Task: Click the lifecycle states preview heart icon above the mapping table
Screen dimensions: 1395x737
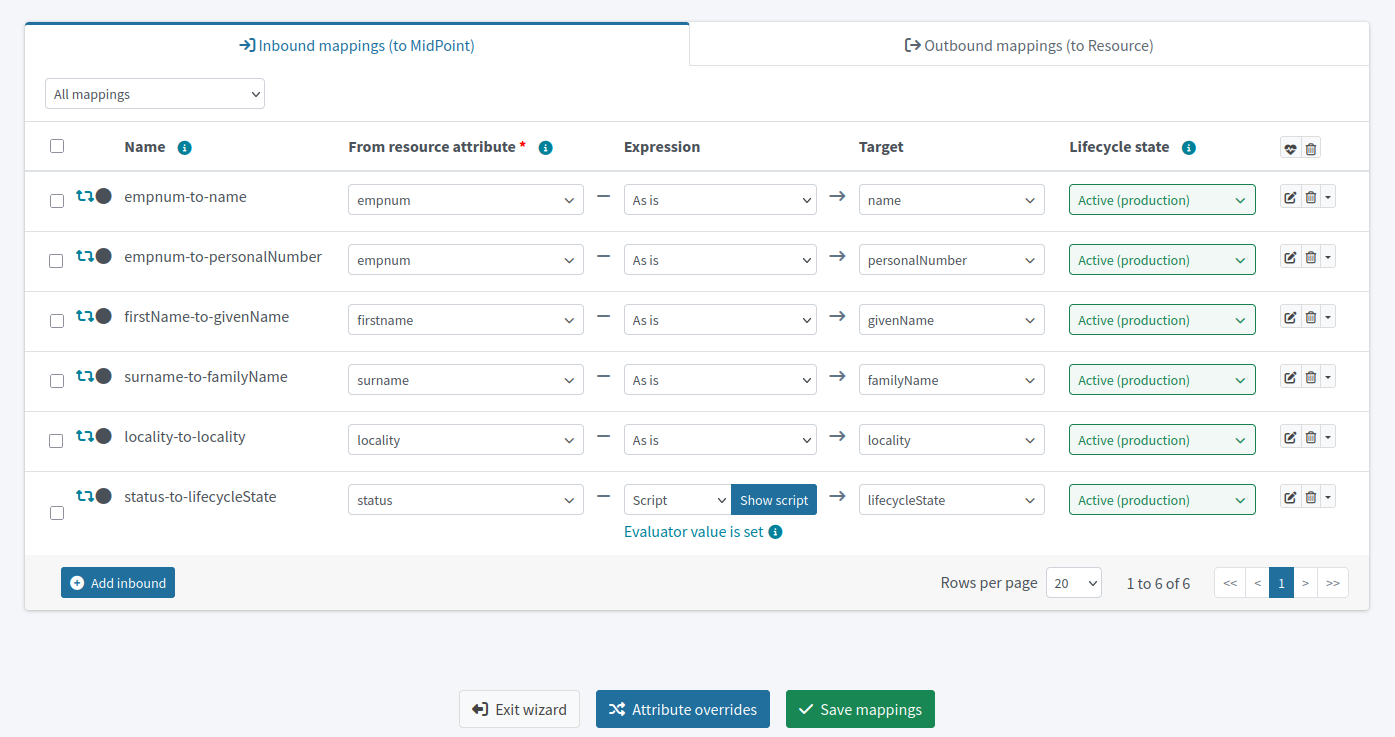Action: [1290, 147]
